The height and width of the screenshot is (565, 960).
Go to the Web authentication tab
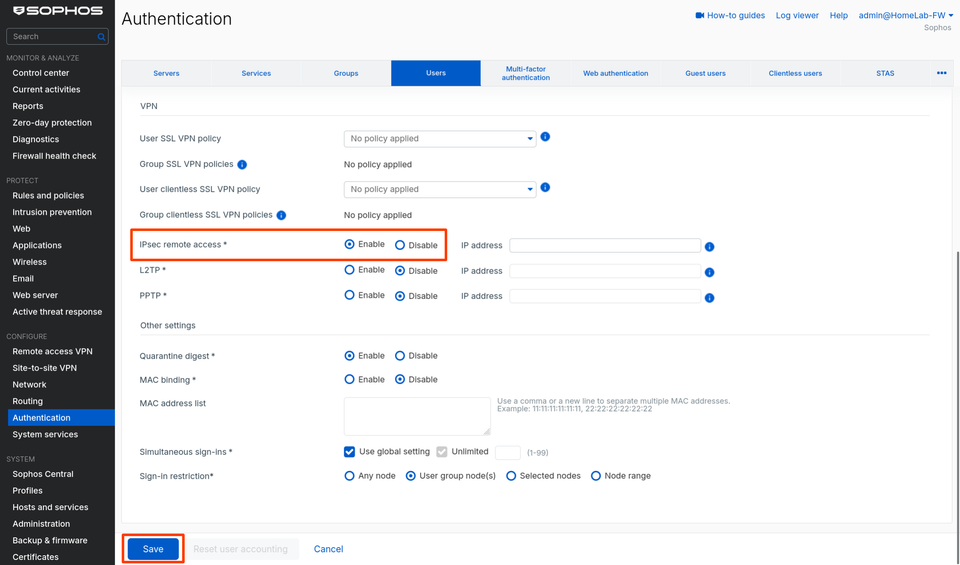(615, 73)
